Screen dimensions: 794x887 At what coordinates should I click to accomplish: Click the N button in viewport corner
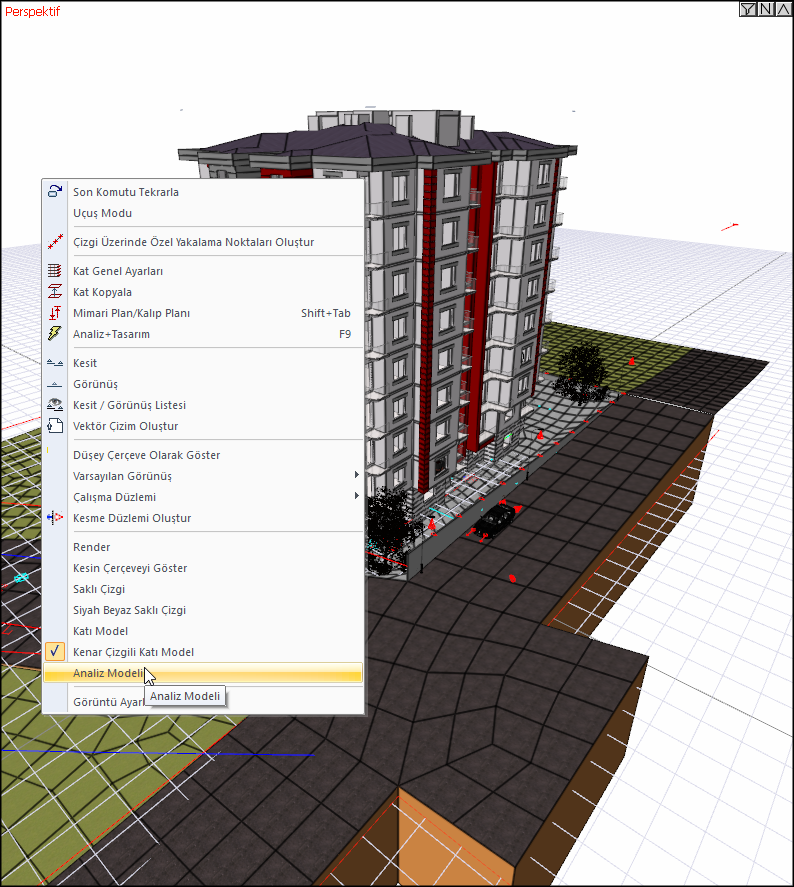point(764,9)
